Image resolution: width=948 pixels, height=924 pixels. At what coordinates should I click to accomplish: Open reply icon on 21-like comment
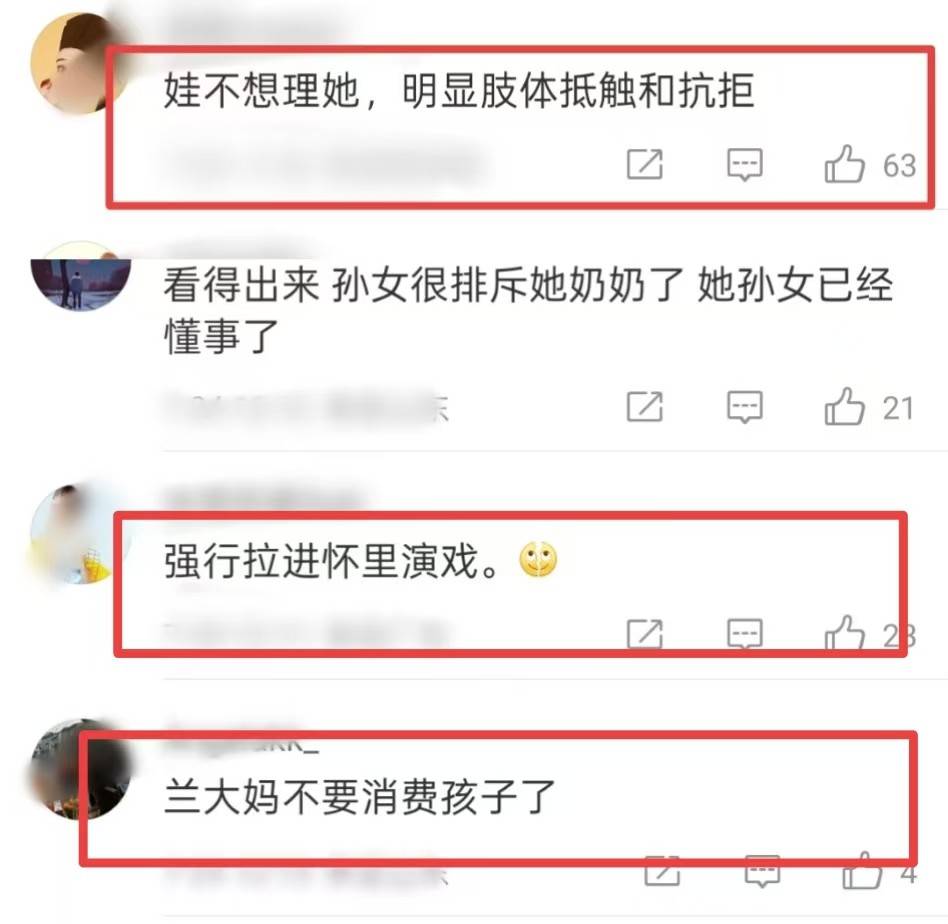[x=745, y=406]
